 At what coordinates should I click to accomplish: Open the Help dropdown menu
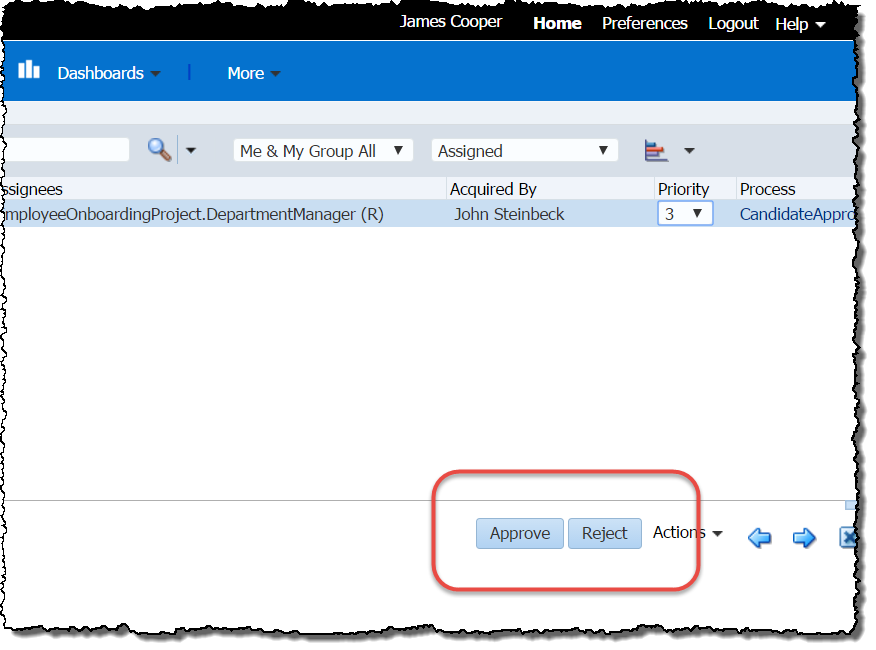(x=800, y=24)
